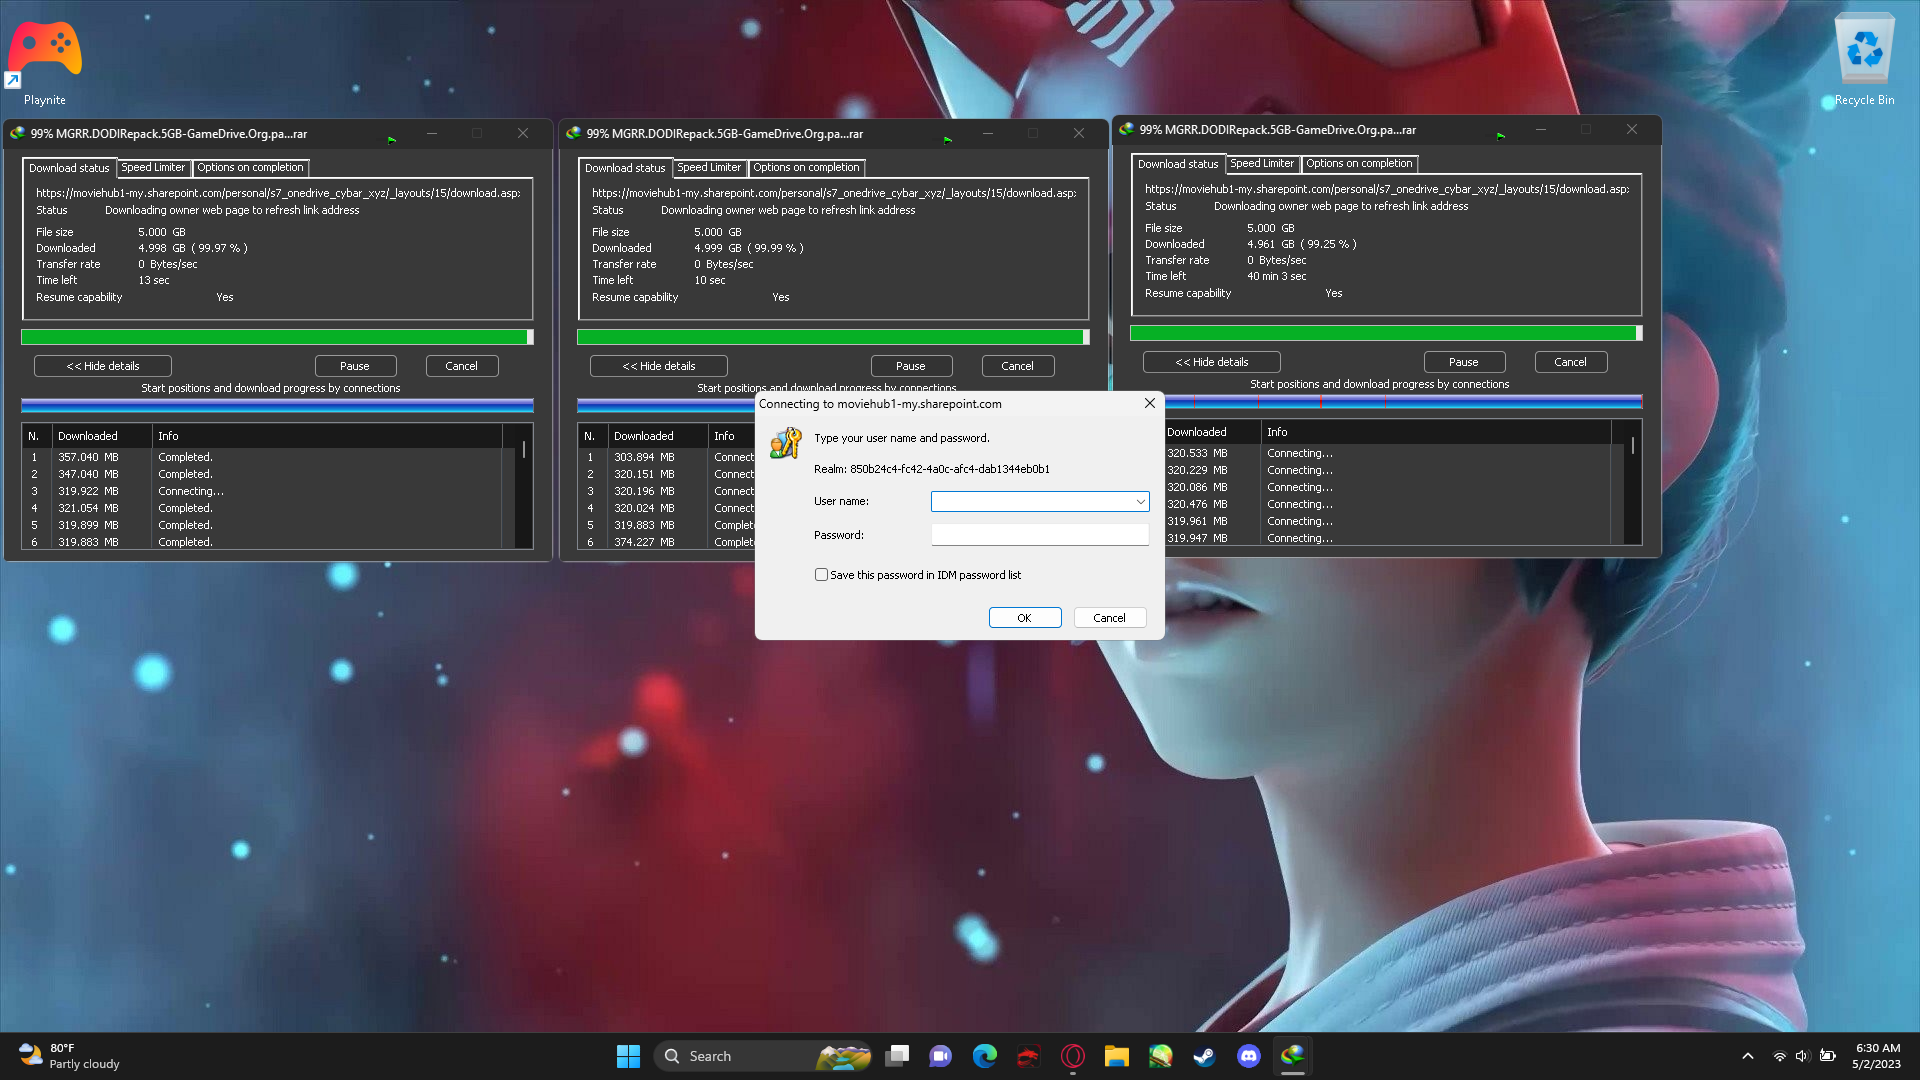Open the clock showing 6:30 AM
The width and height of the screenshot is (1920, 1080).
(x=1877, y=1056)
